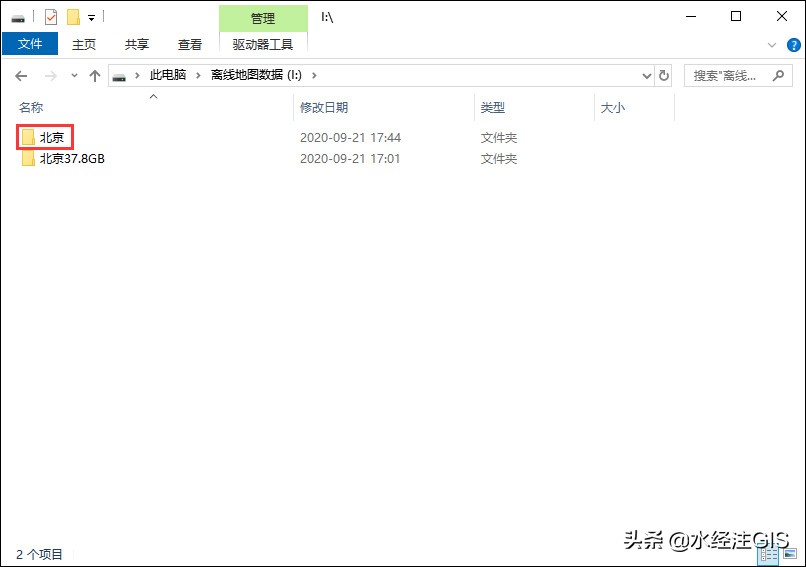Expand the chevron before 此电脑 in the address bar
This screenshot has width=806, height=567.
point(137,76)
